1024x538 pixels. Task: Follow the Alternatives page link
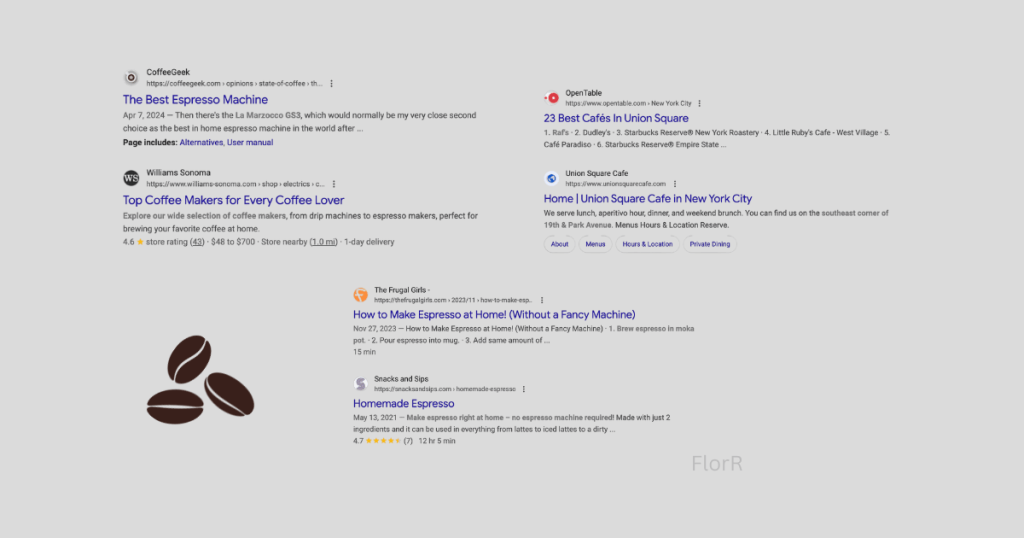[201, 142]
